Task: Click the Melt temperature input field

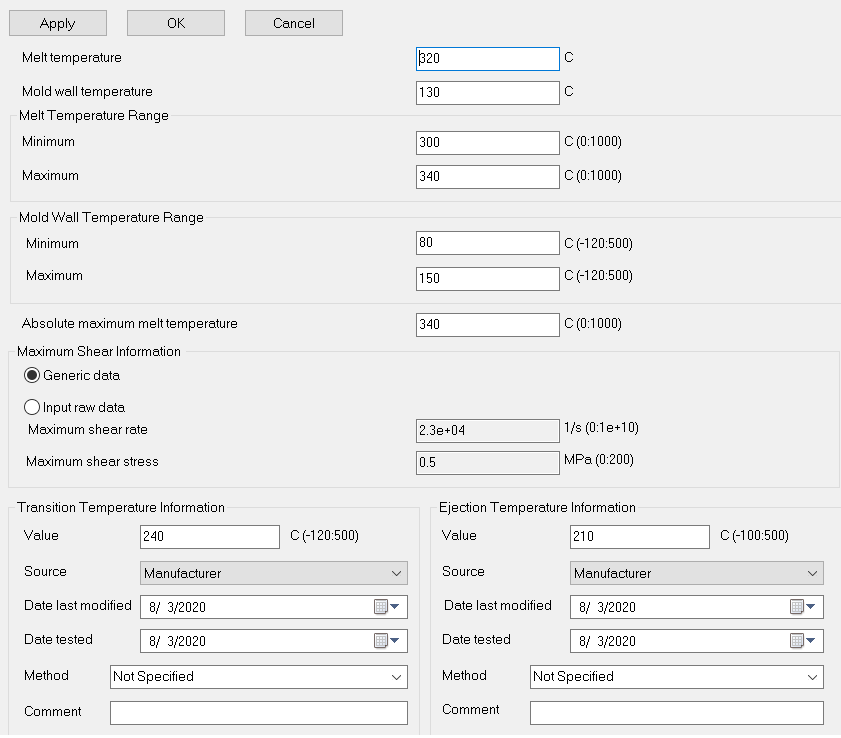Action: coord(487,59)
